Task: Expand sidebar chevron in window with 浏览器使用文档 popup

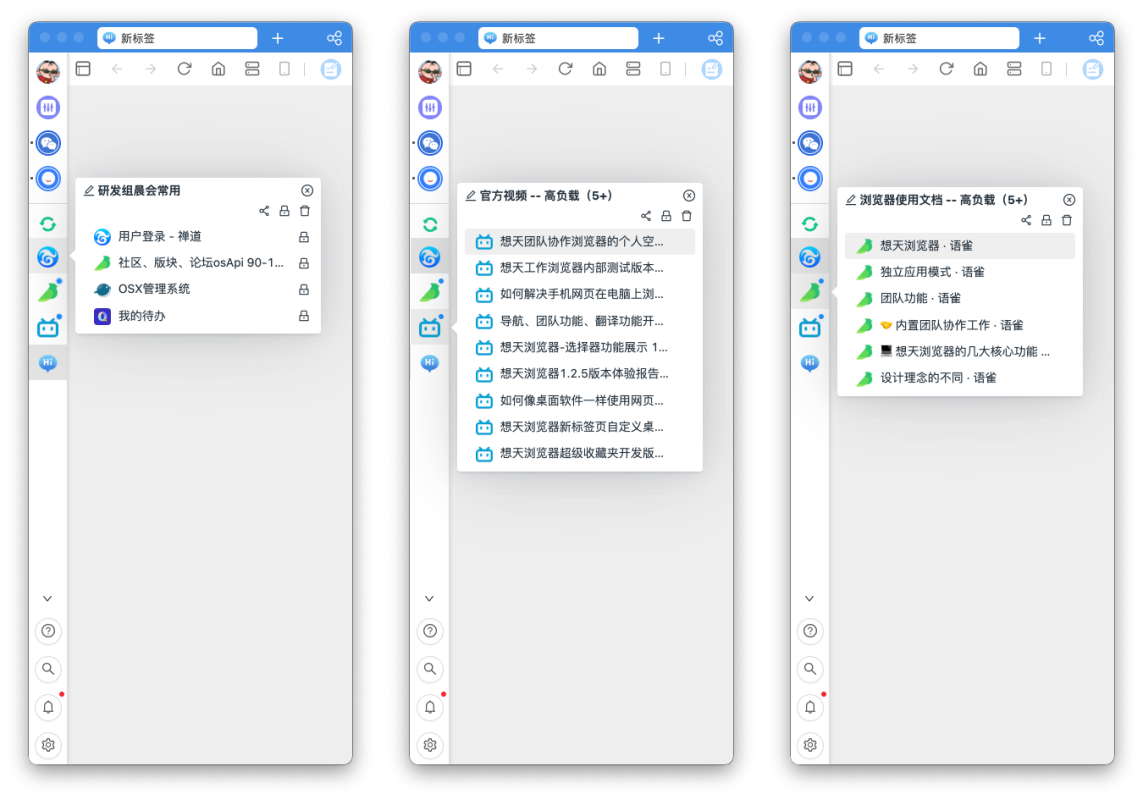Action: pos(811,599)
